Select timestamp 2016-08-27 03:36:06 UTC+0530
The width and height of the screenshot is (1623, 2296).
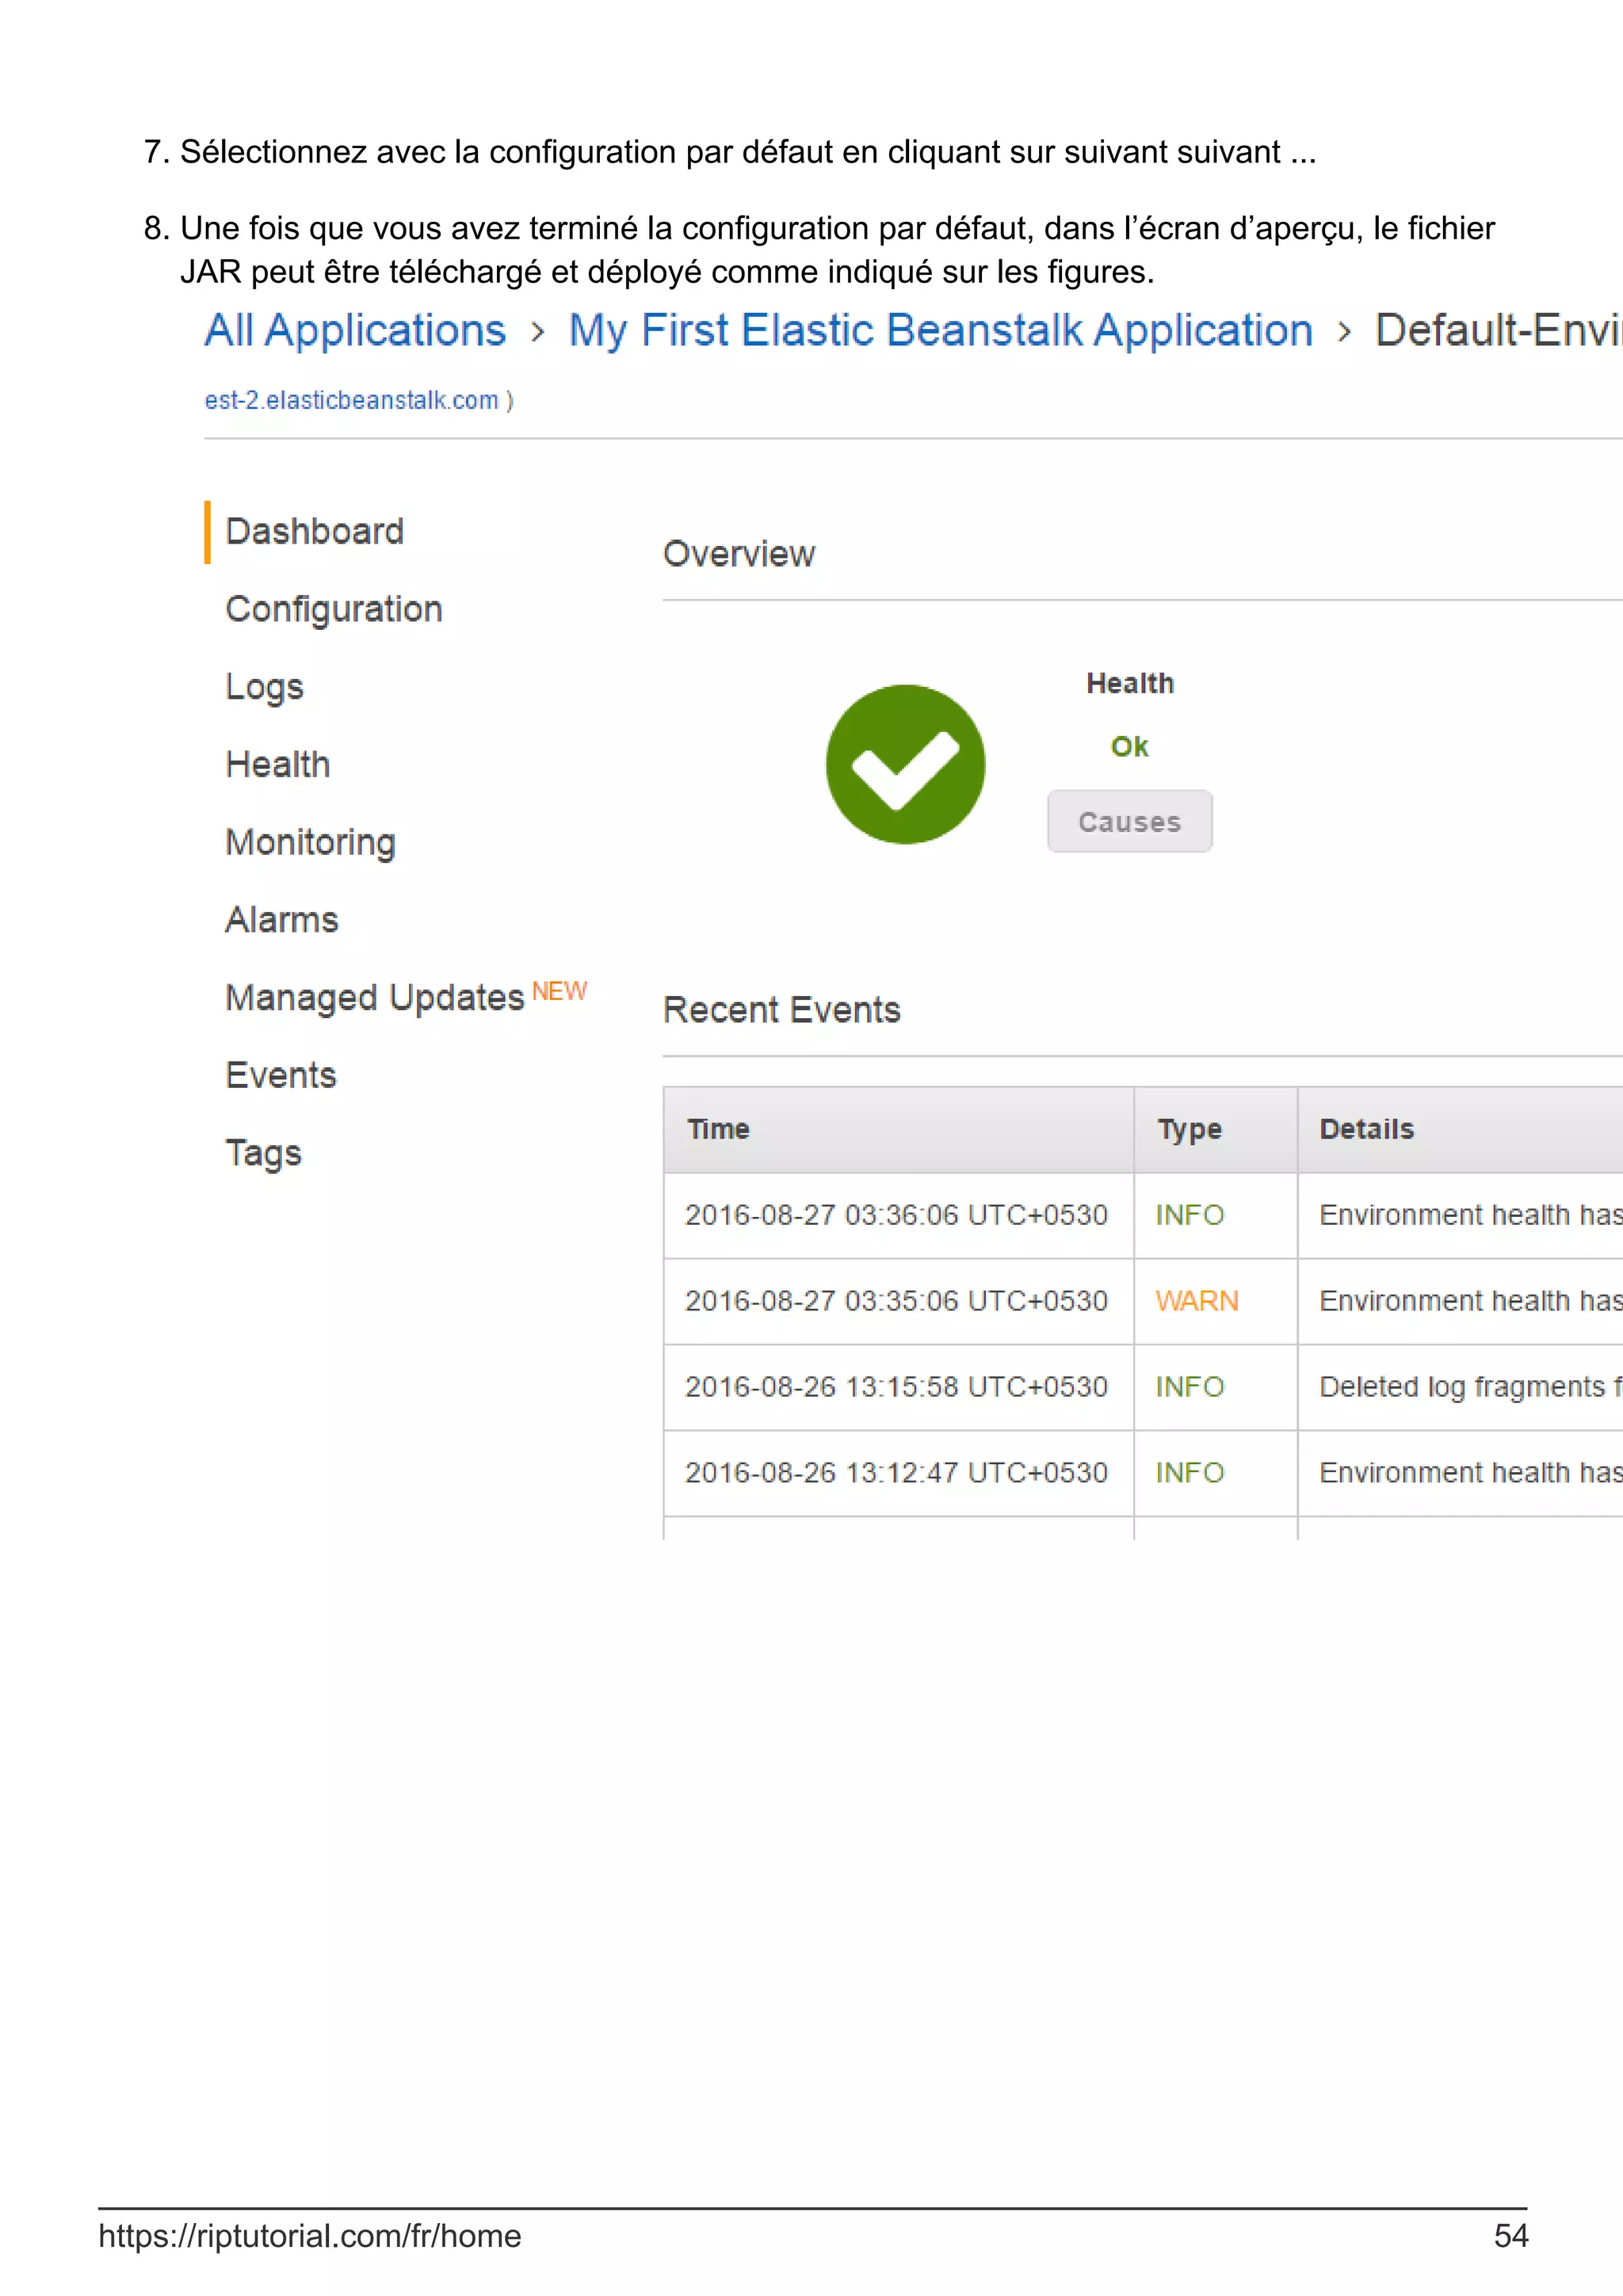pyautogui.click(x=896, y=1215)
